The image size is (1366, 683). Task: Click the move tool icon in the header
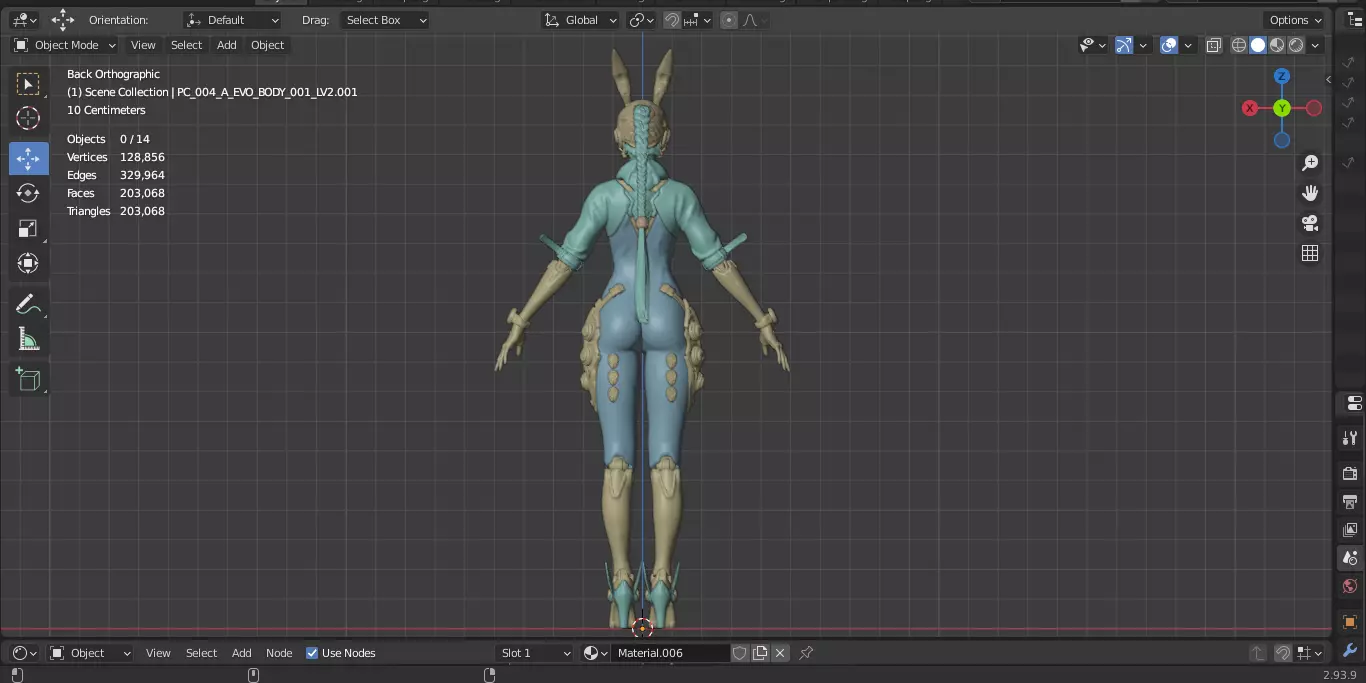pyautogui.click(x=63, y=20)
